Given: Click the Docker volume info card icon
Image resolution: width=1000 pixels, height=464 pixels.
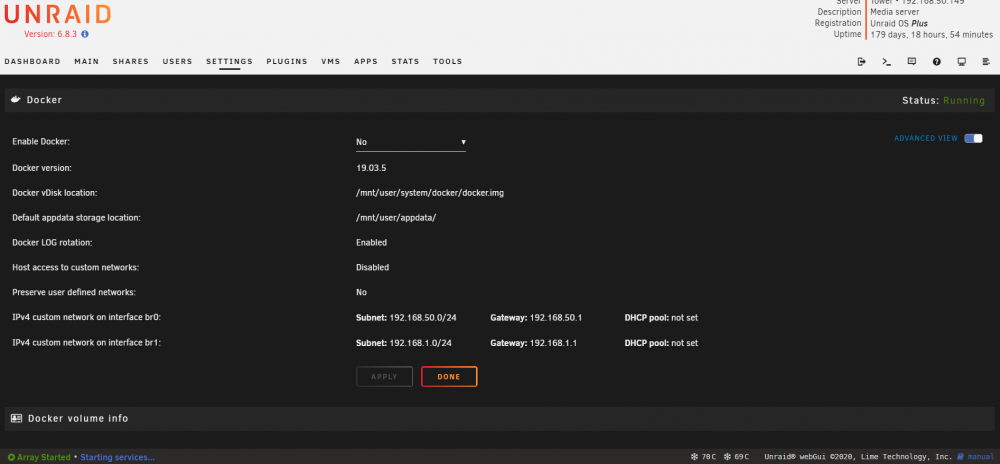Looking at the screenshot, I should [17, 419].
